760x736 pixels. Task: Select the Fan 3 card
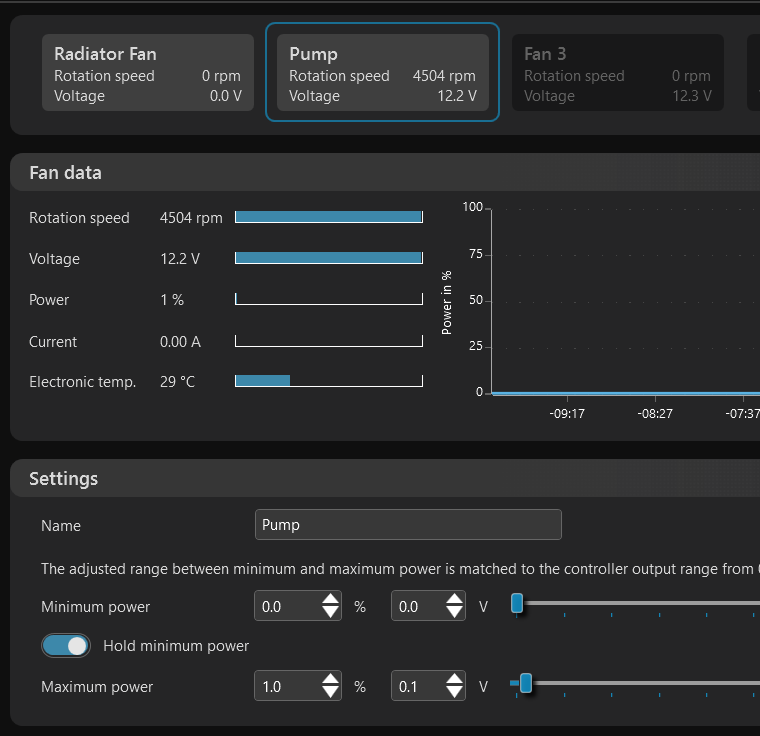(617, 73)
